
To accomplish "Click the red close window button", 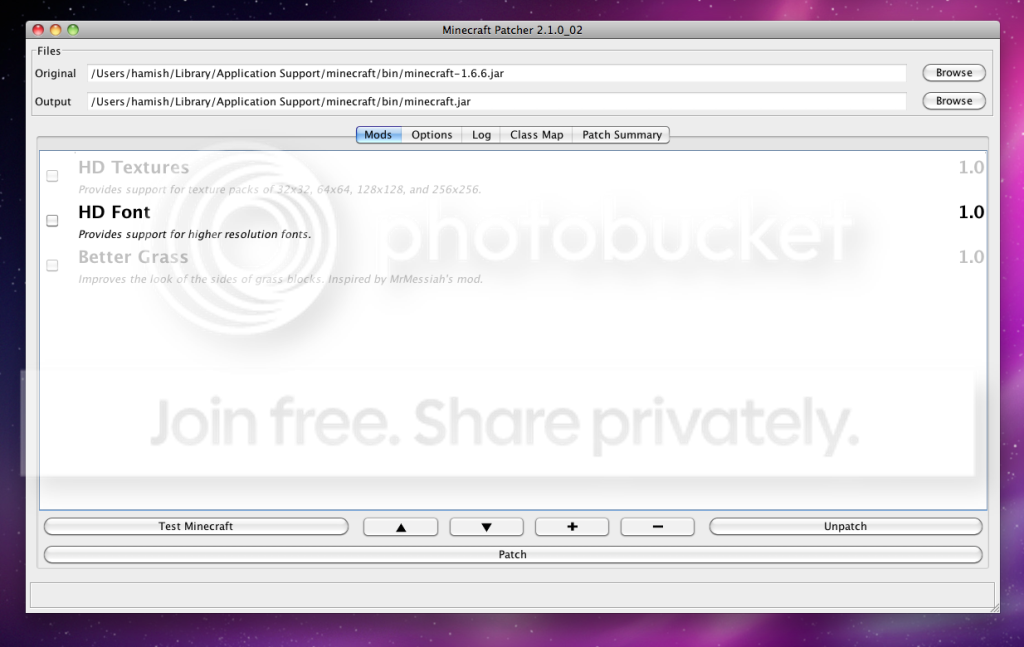I will (x=38, y=30).
